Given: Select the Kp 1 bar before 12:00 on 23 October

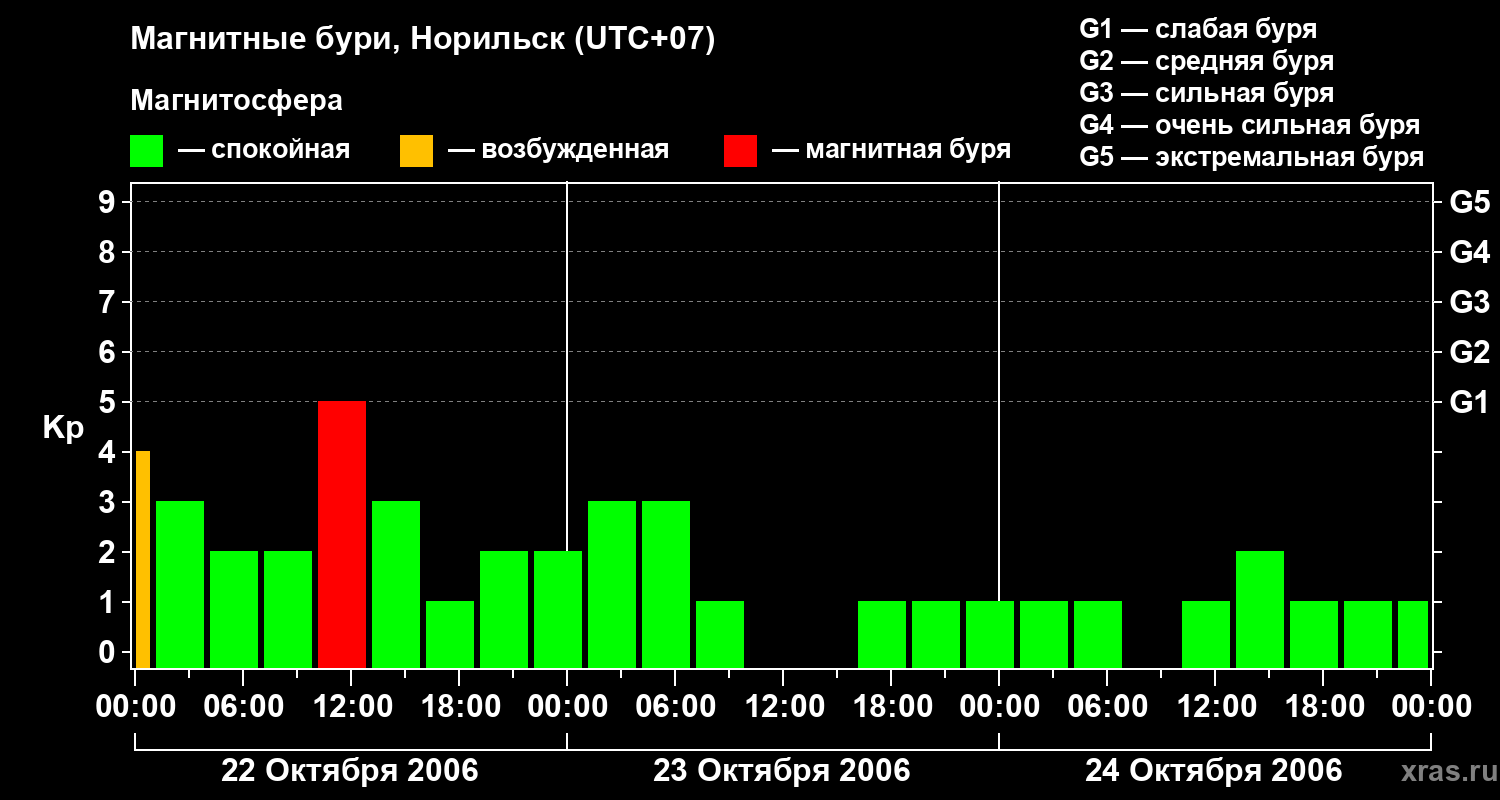Looking at the screenshot, I should tap(720, 635).
